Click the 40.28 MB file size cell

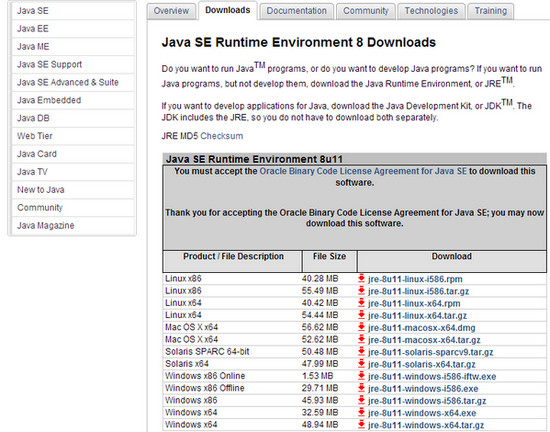(x=320, y=279)
